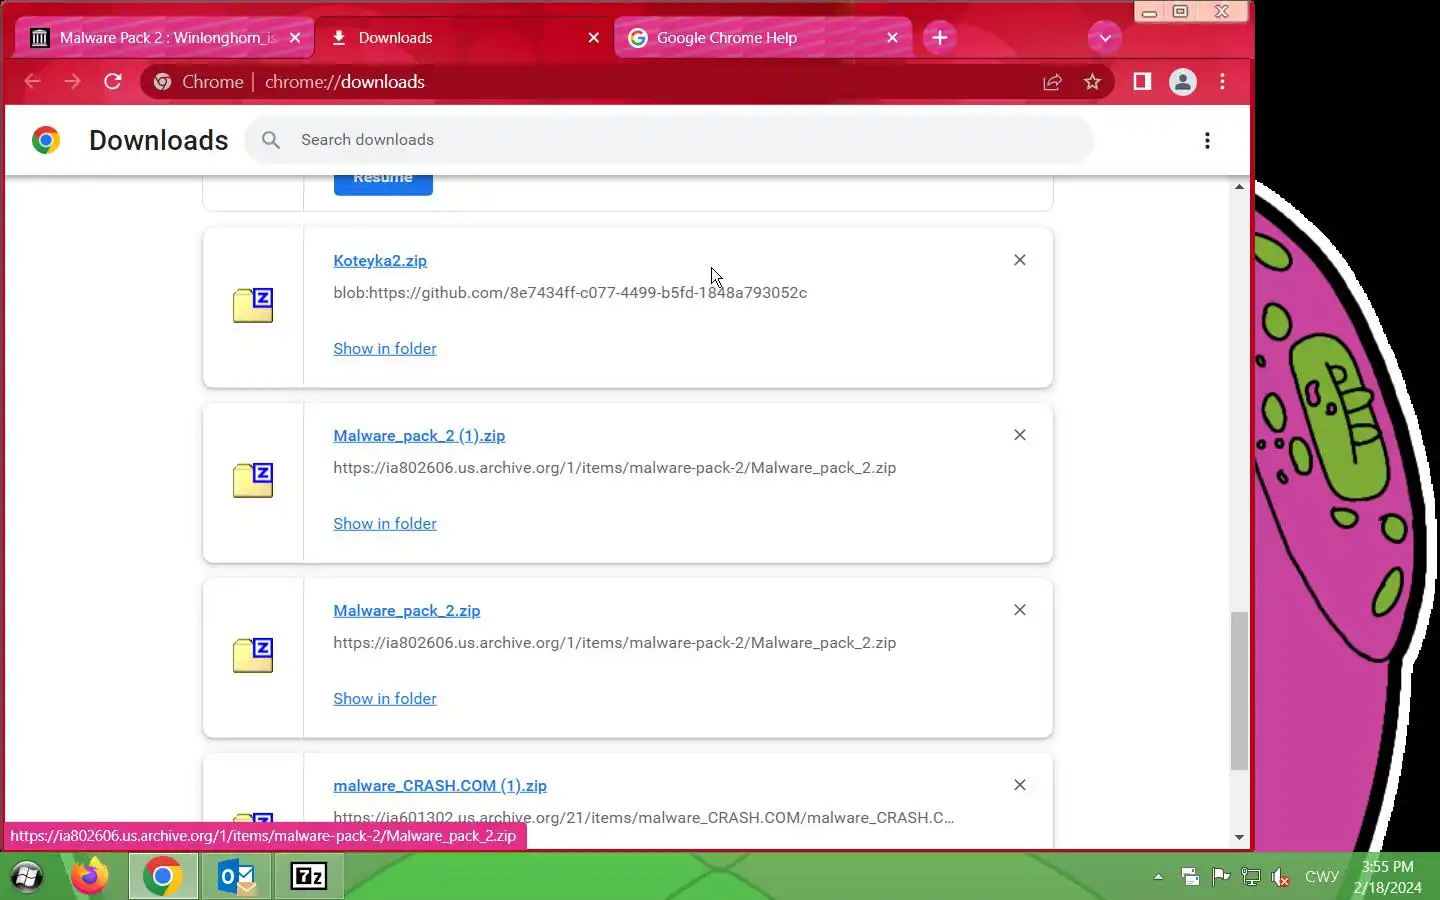Open Outlook from the taskbar
Image resolution: width=1440 pixels, height=900 pixels.
point(237,877)
